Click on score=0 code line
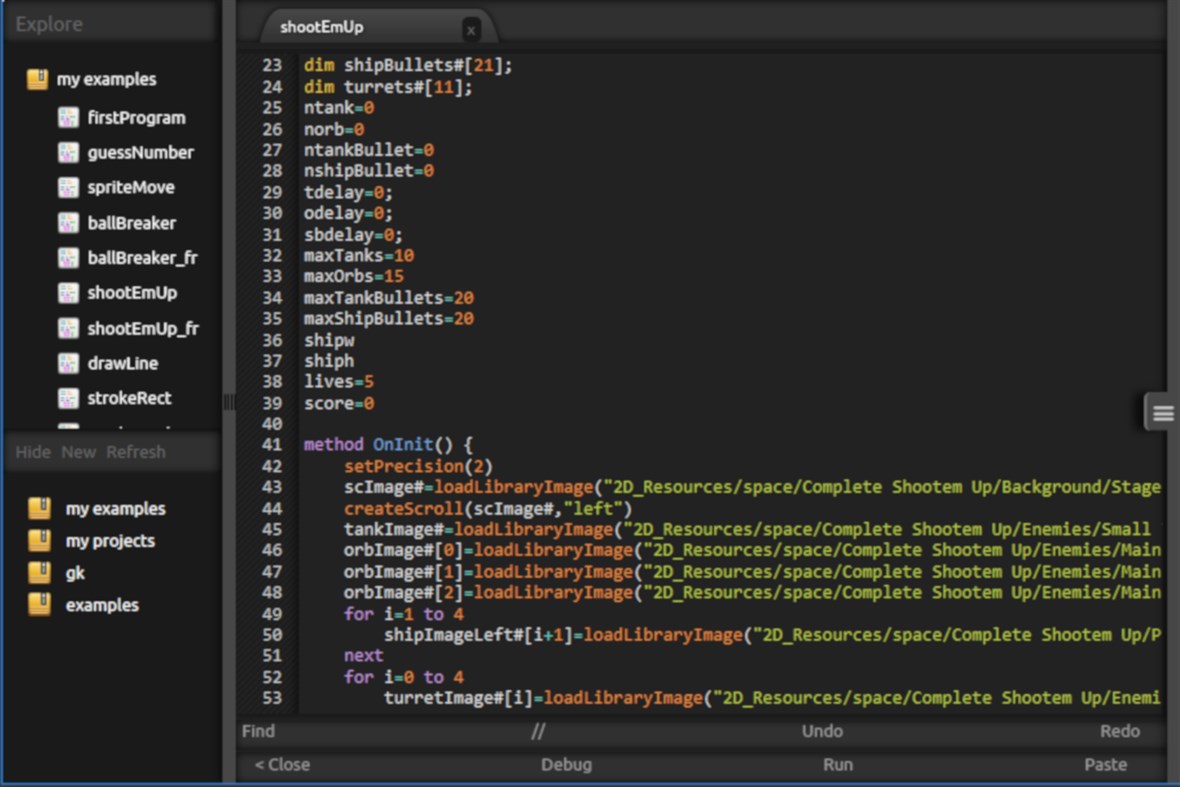The height and width of the screenshot is (787, 1180). pyautogui.click(x=339, y=403)
